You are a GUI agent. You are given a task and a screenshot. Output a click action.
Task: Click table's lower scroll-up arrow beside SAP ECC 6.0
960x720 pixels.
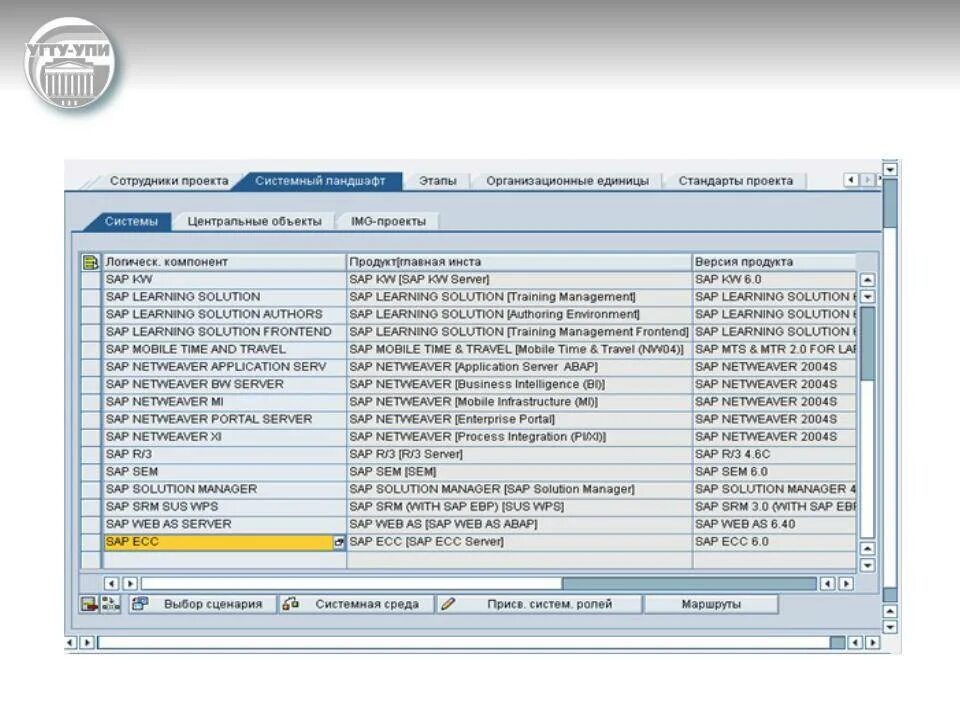click(868, 549)
